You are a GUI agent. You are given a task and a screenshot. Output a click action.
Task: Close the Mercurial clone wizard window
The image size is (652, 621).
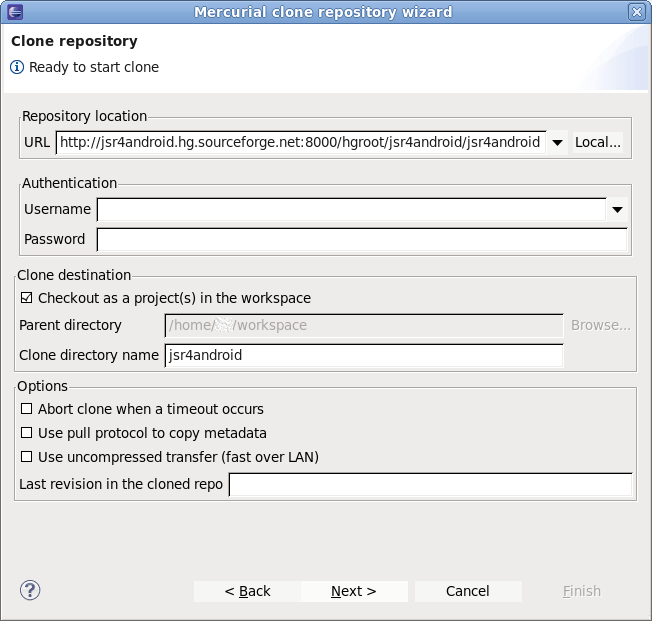tap(637, 12)
